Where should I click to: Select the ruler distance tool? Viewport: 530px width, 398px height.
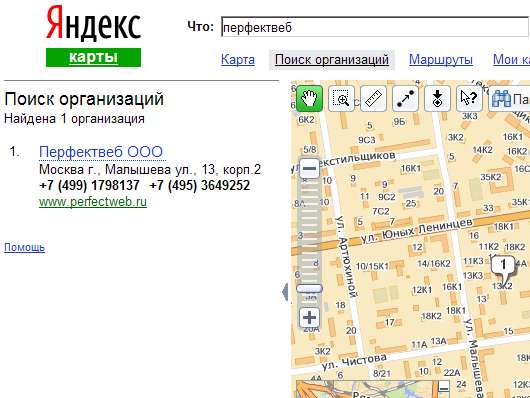[x=374, y=99]
